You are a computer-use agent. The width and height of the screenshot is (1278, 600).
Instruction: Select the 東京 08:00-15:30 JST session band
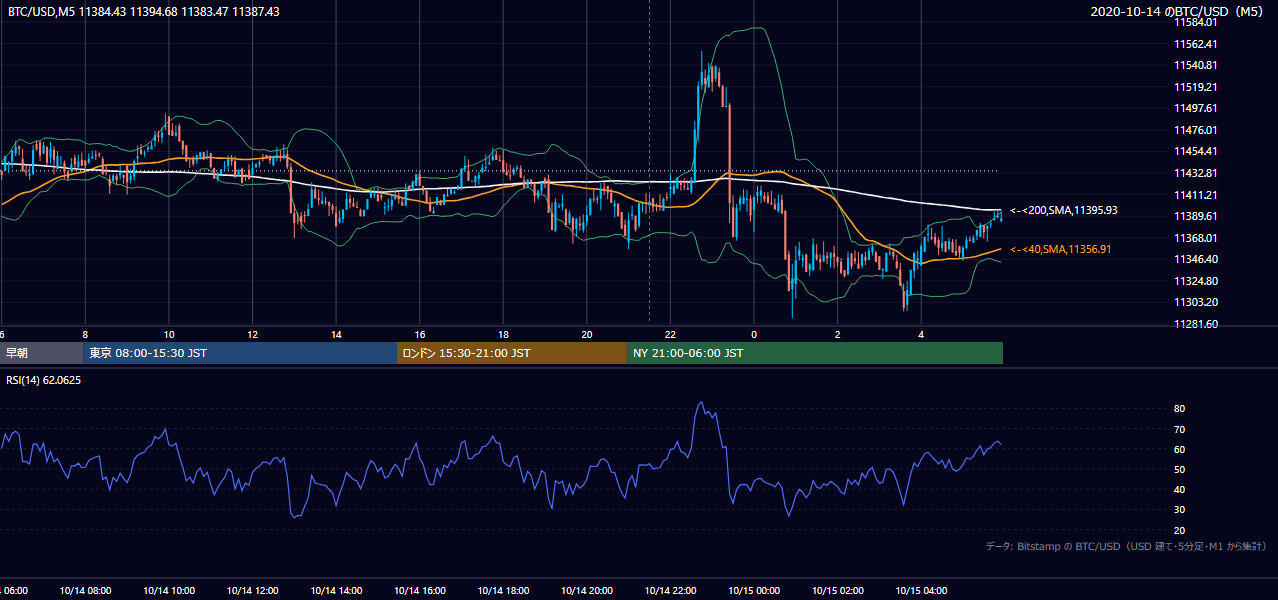[240, 353]
